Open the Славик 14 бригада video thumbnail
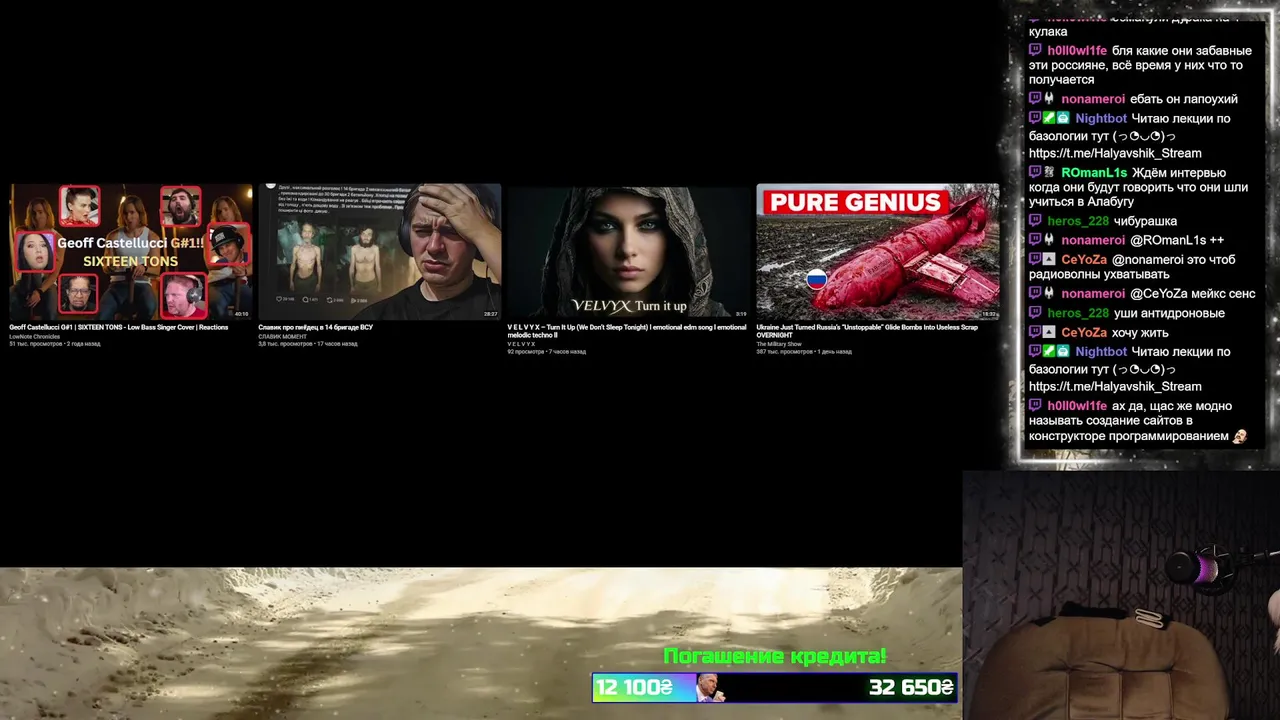Viewport: 1280px width, 720px height. (379, 252)
